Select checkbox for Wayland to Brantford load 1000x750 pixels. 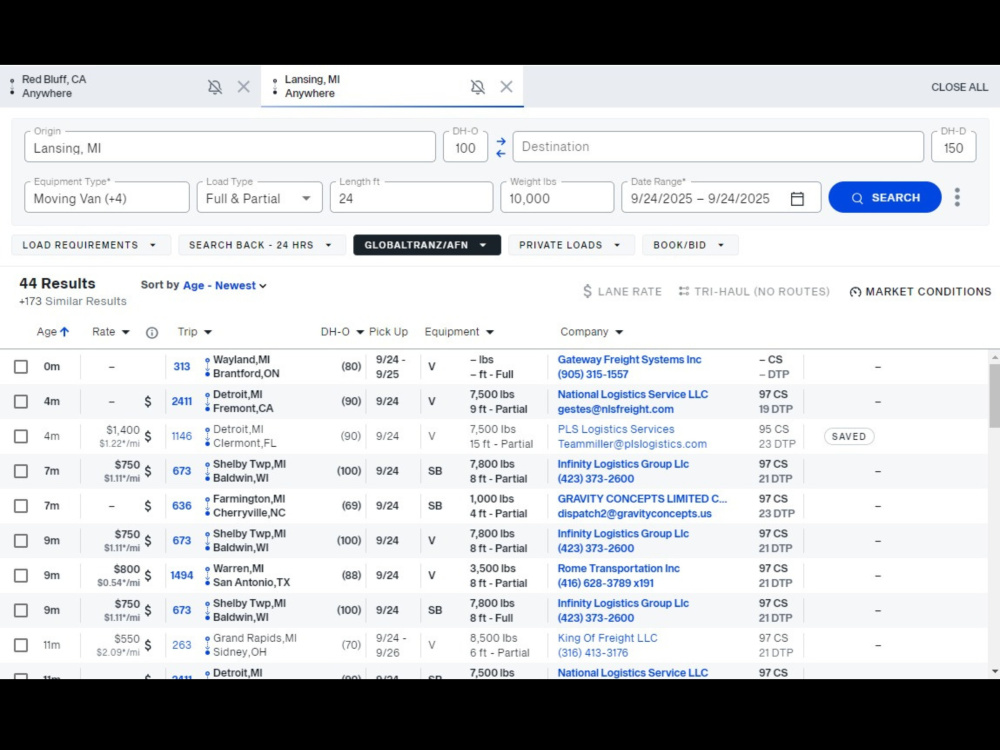coord(21,367)
